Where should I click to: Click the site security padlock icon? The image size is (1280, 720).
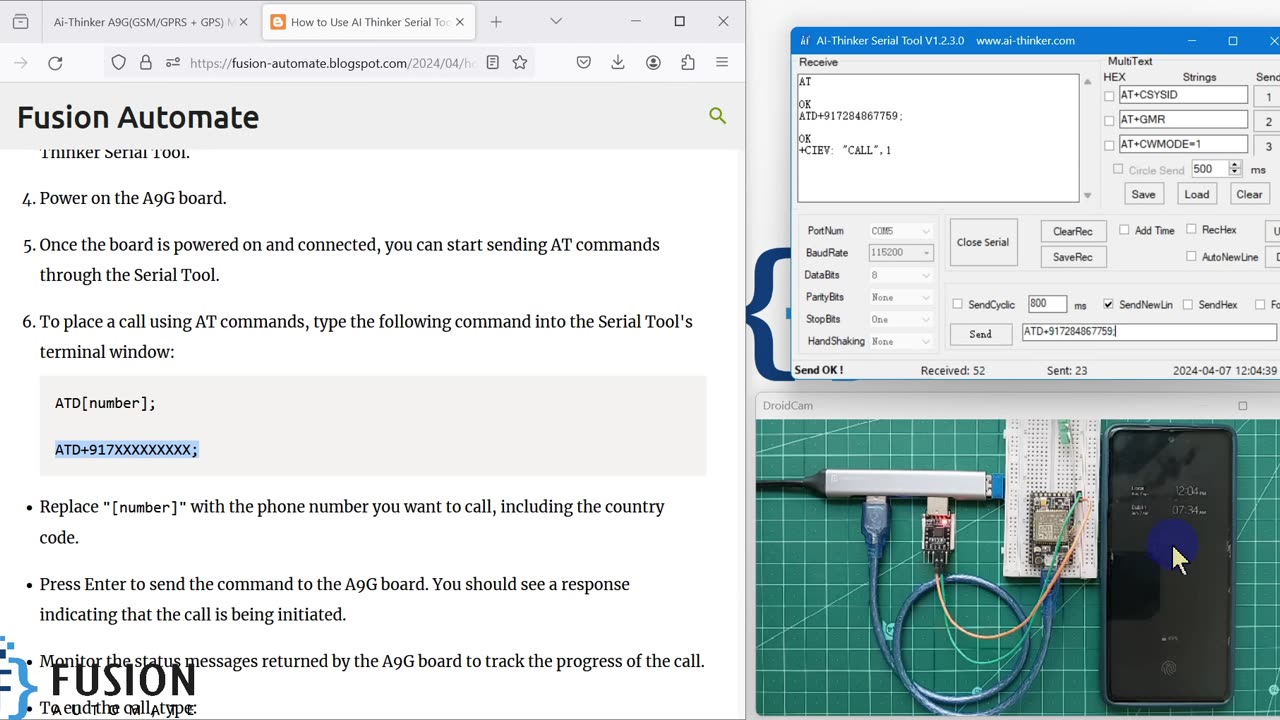145,63
